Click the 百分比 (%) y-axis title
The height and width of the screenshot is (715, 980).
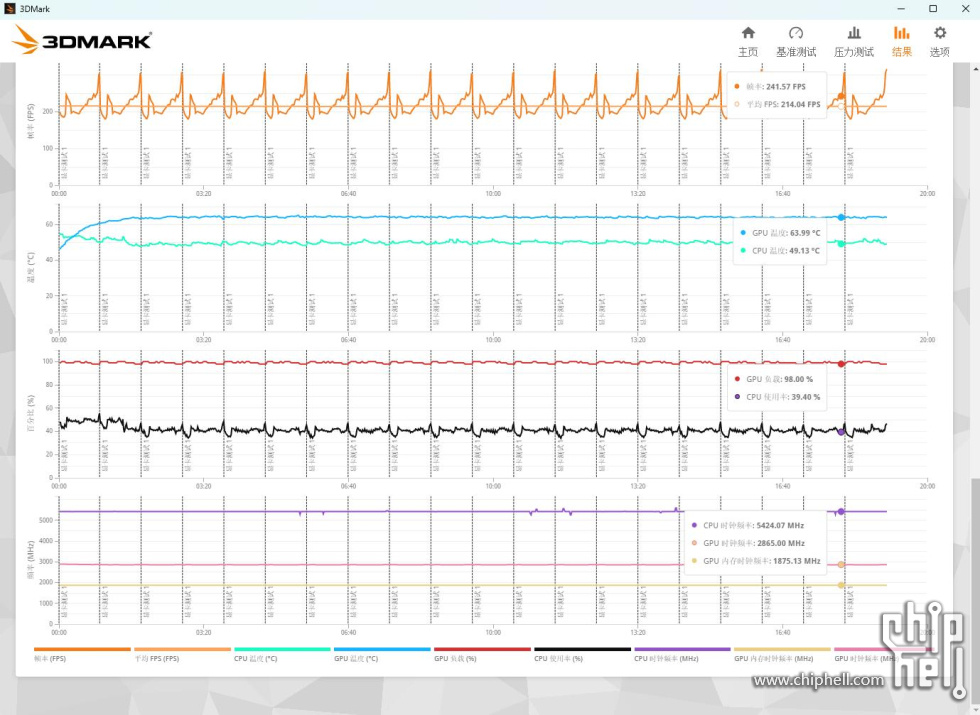coord(31,414)
